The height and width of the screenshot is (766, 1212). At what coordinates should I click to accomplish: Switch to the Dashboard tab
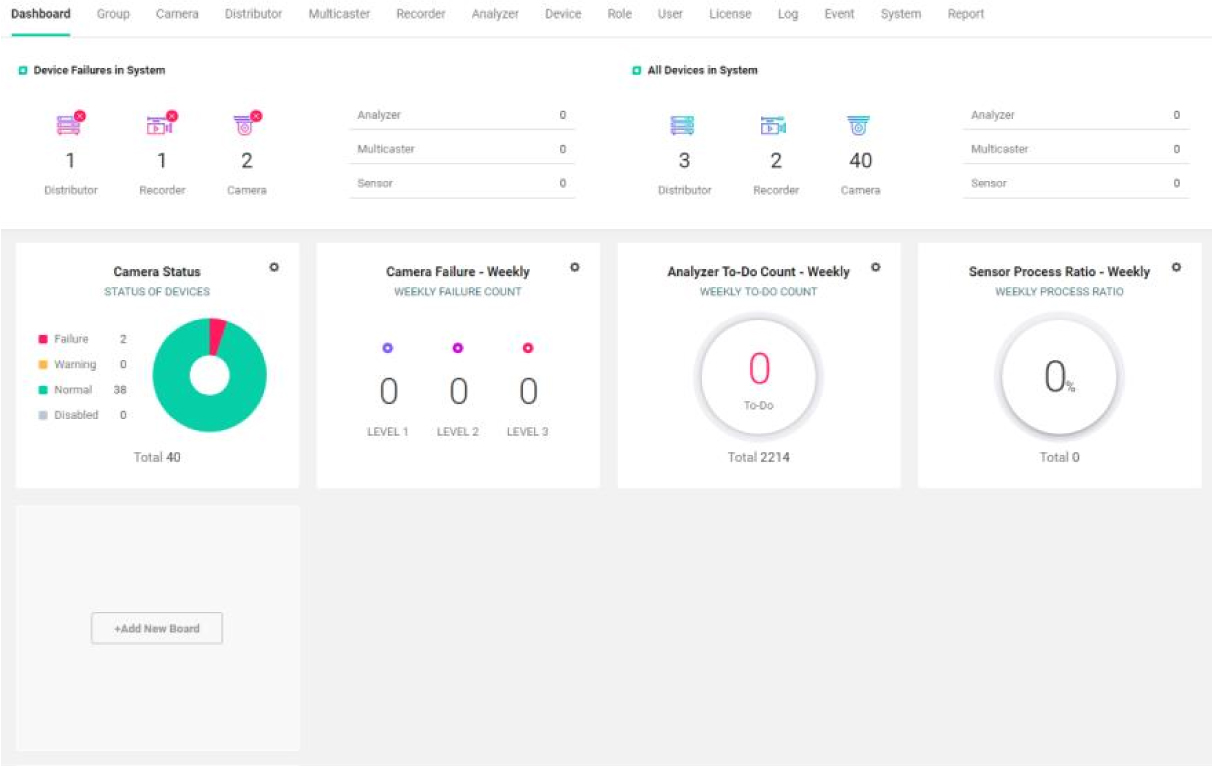coord(41,14)
